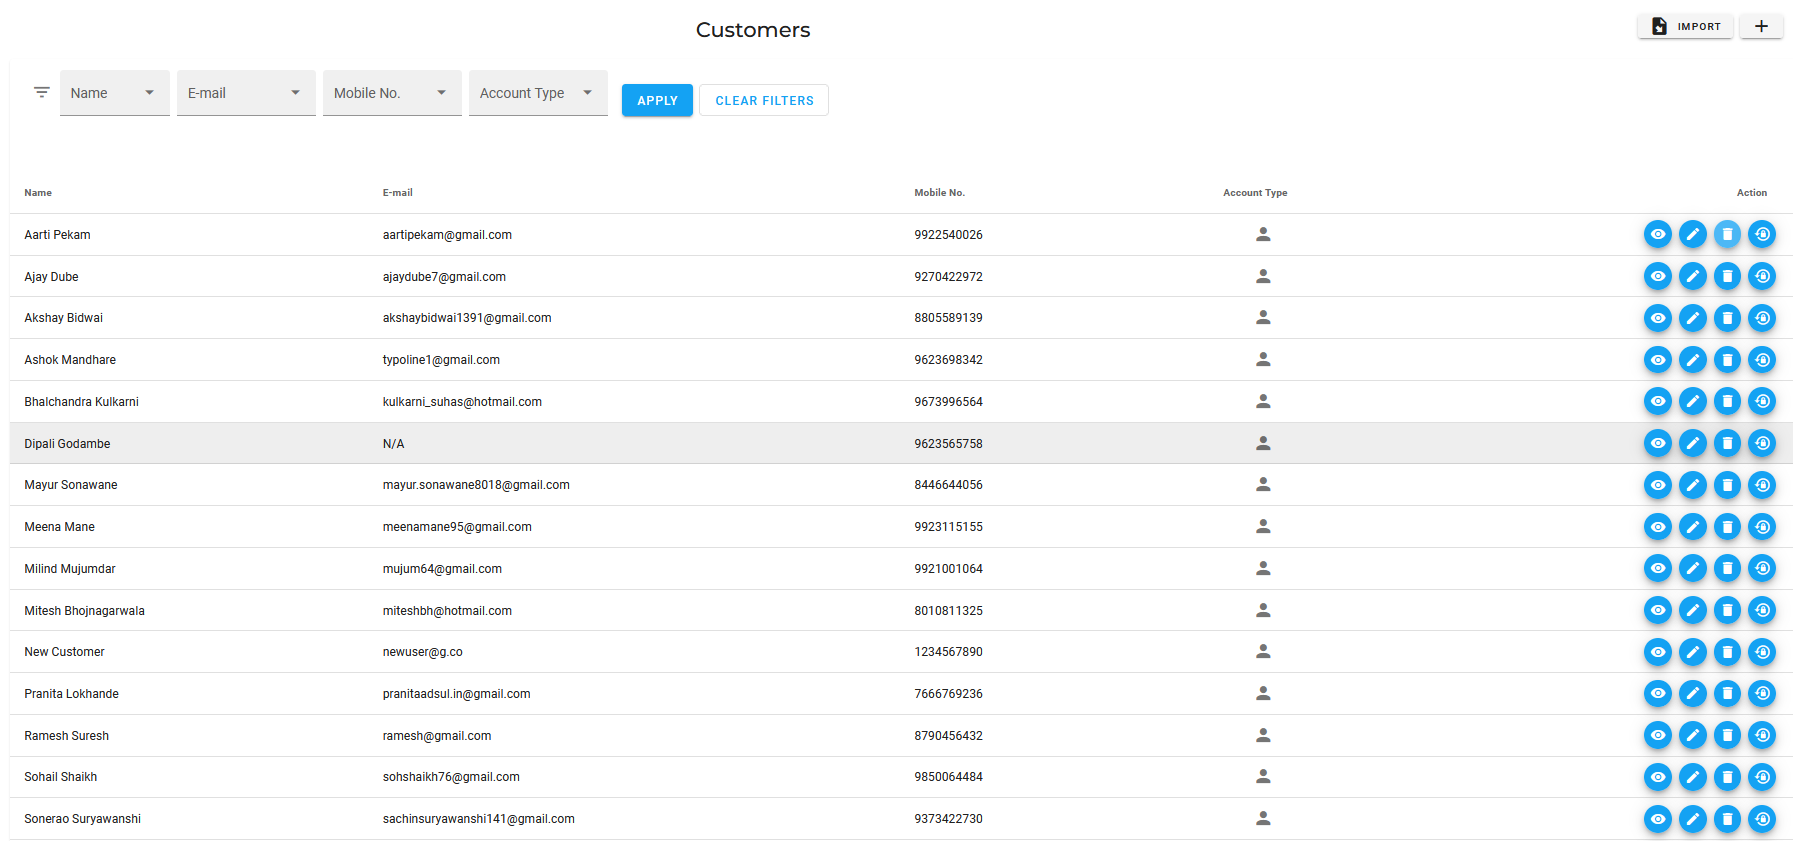This screenshot has width=1793, height=841.
Task: Reset password for Akshay Bidwai
Action: pyautogui.click(x=1762, y=318)
